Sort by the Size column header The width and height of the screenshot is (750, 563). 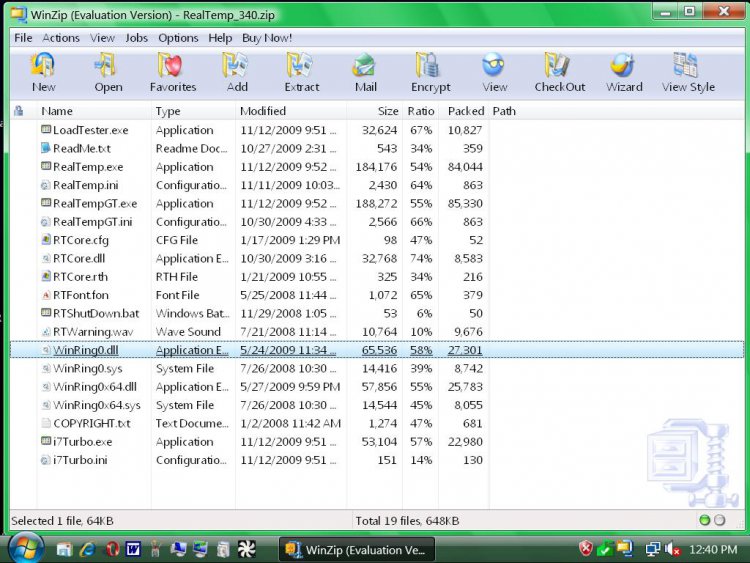click(x=387, y=111)
